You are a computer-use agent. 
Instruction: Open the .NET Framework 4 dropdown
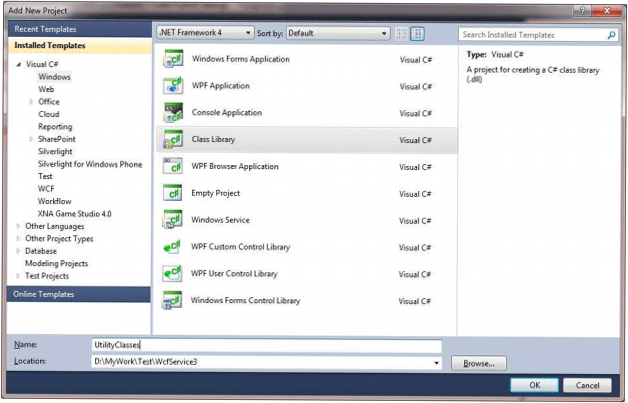[205, 33]
